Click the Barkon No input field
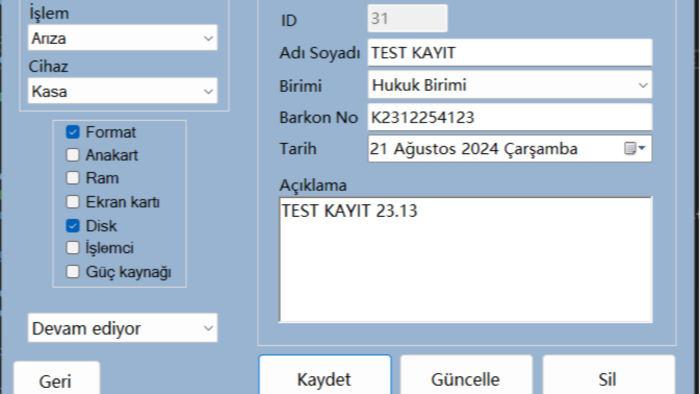Screen dimensions: 700x394 (510, 117)
